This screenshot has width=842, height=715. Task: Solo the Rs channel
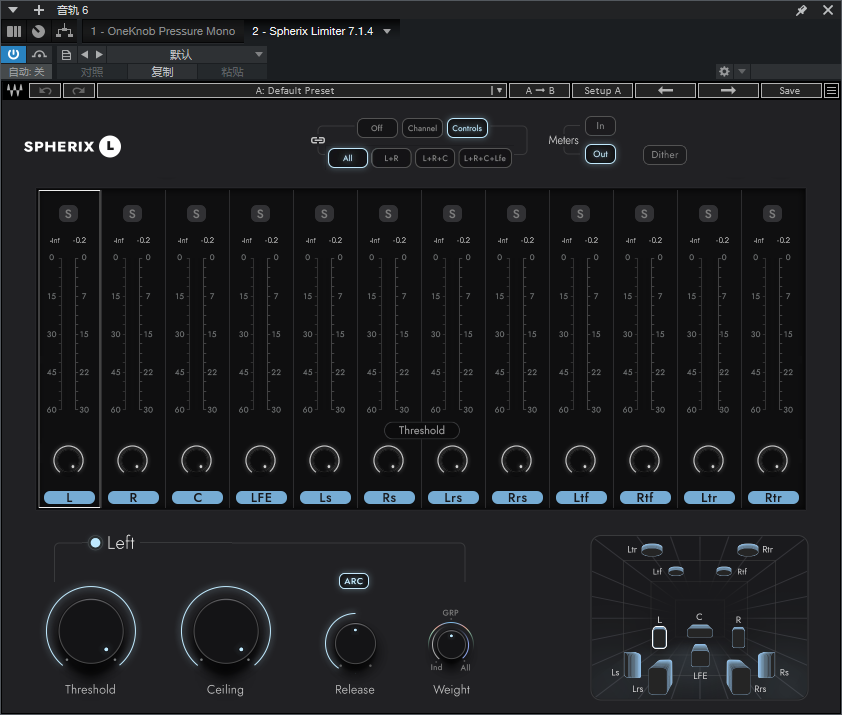pyautogui.click(x=388, y=214)
